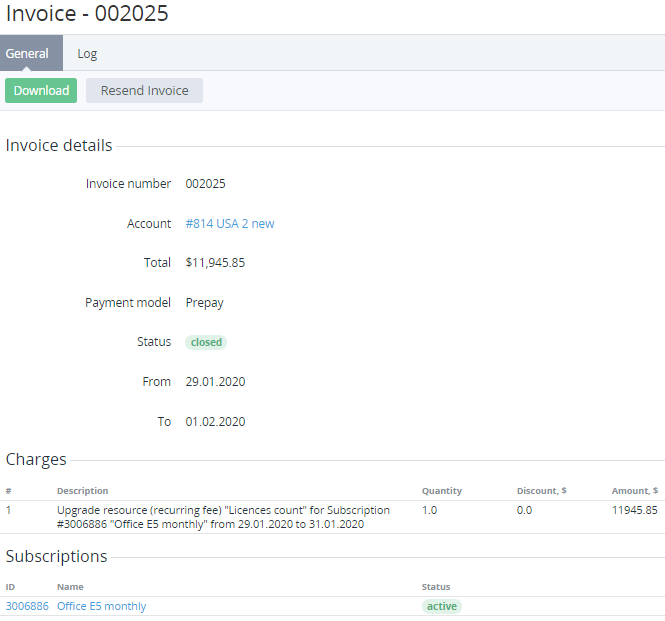Click the Amount, $ column header
Image resolution: width=665 pixels, height=621 pixels.
point(634,491)
